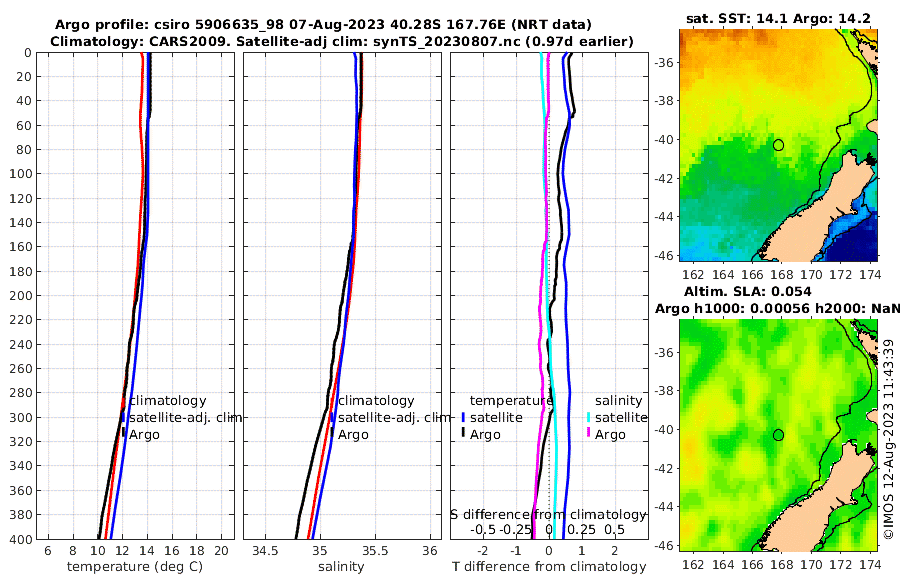Click the Climatology CARS2009 subtitle line
Viewport: 900px width, 580px height.
(342, 41)
